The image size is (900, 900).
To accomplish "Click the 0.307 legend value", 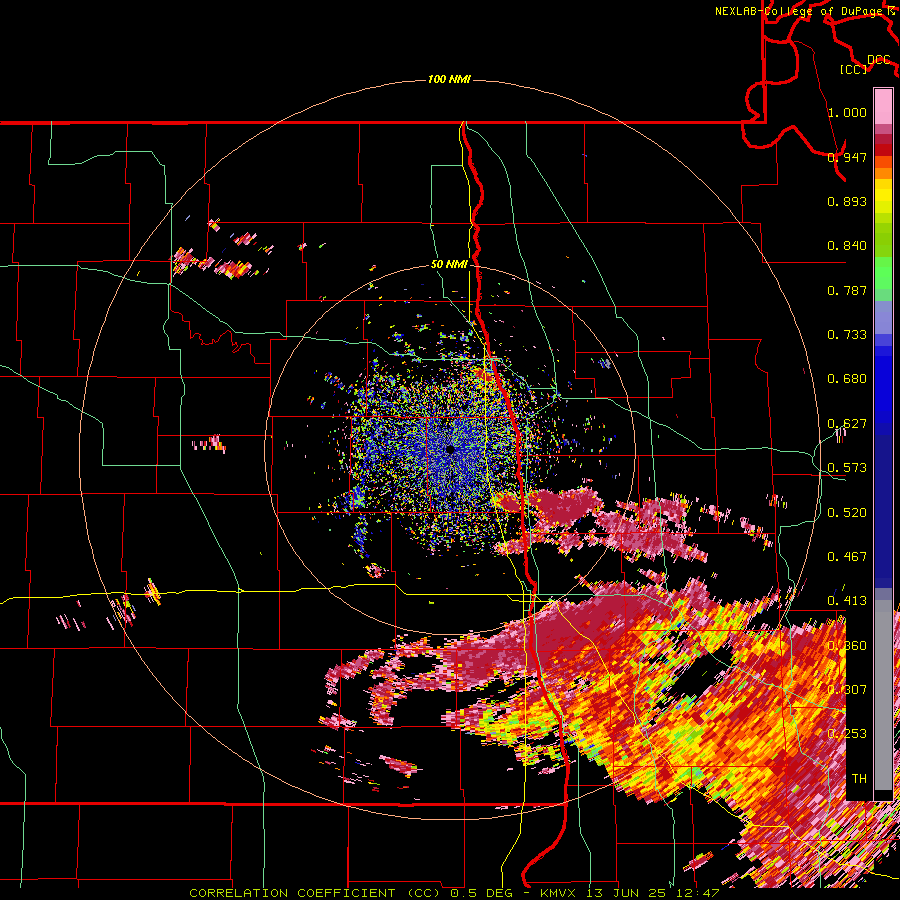I will [847, 690].
